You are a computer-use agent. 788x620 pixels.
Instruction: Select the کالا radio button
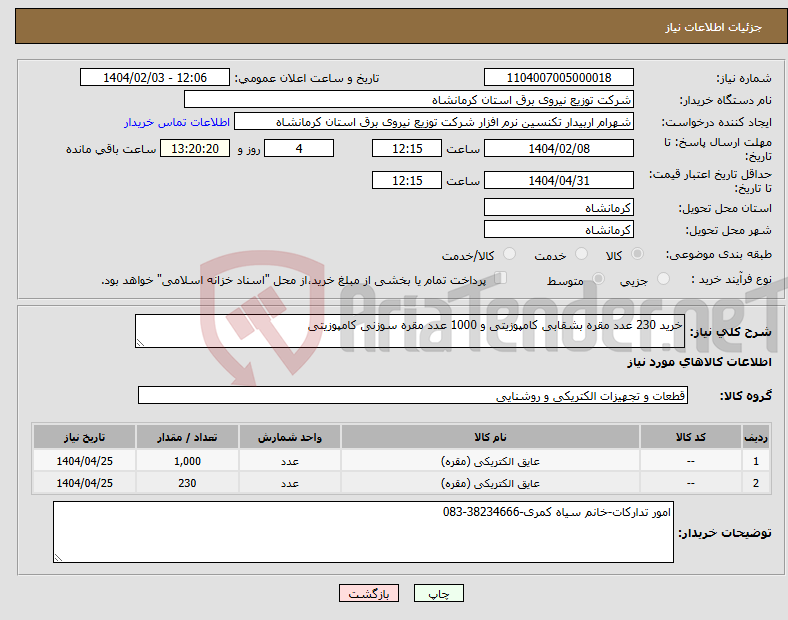tap(637, 254)
